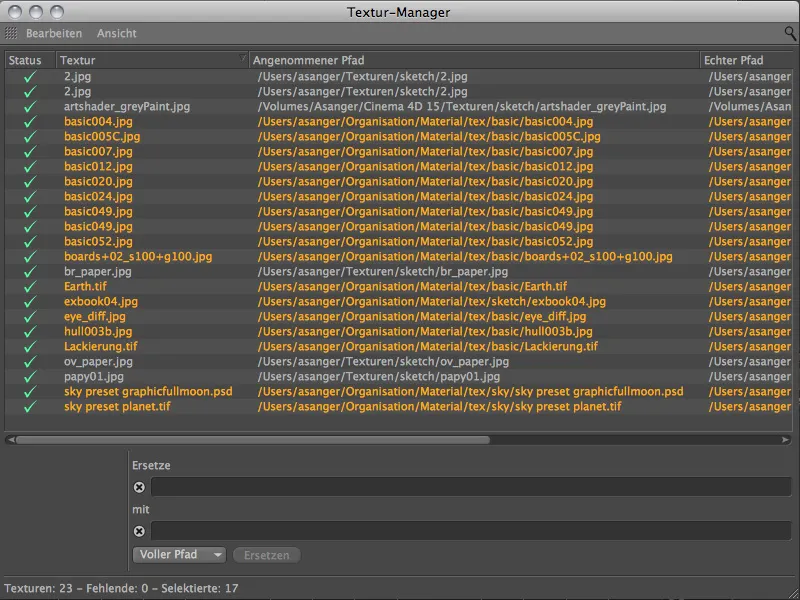Click the sort arrow in the Textur column header

click(243, 57)
